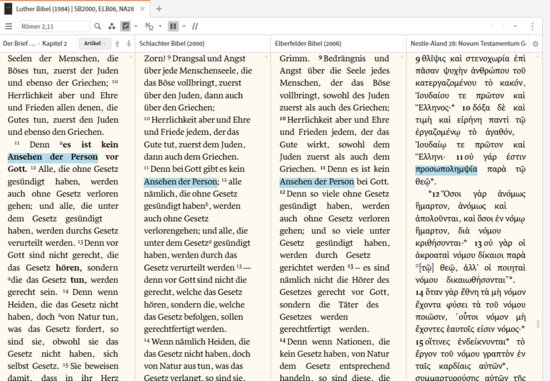550x381 pixels.
Task: Click the Greek word 'δικαιωθήσονται'
Action: [x=476, y=280]
